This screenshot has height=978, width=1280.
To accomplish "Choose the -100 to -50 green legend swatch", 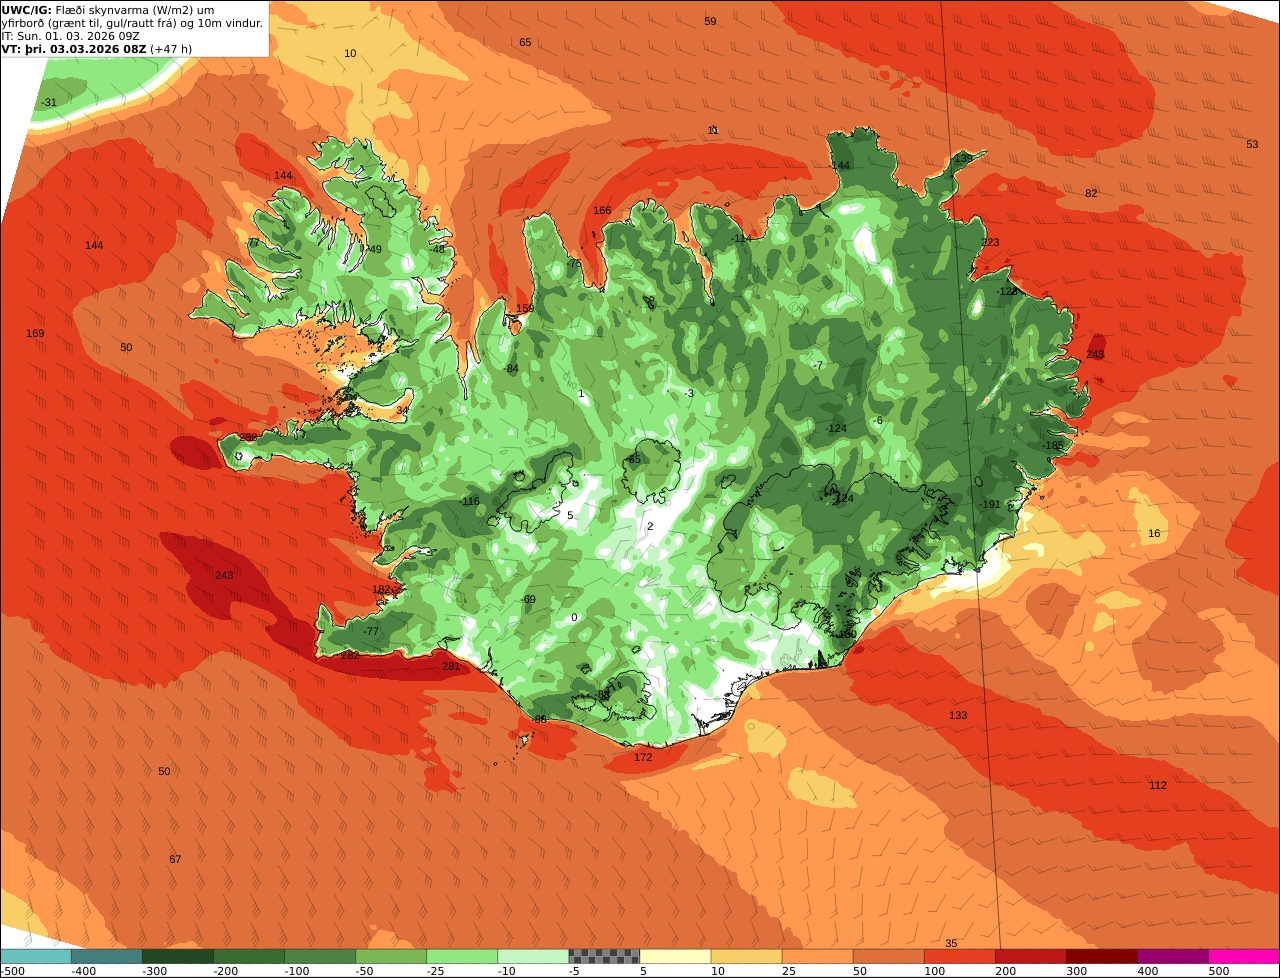I will click(319, 956).
